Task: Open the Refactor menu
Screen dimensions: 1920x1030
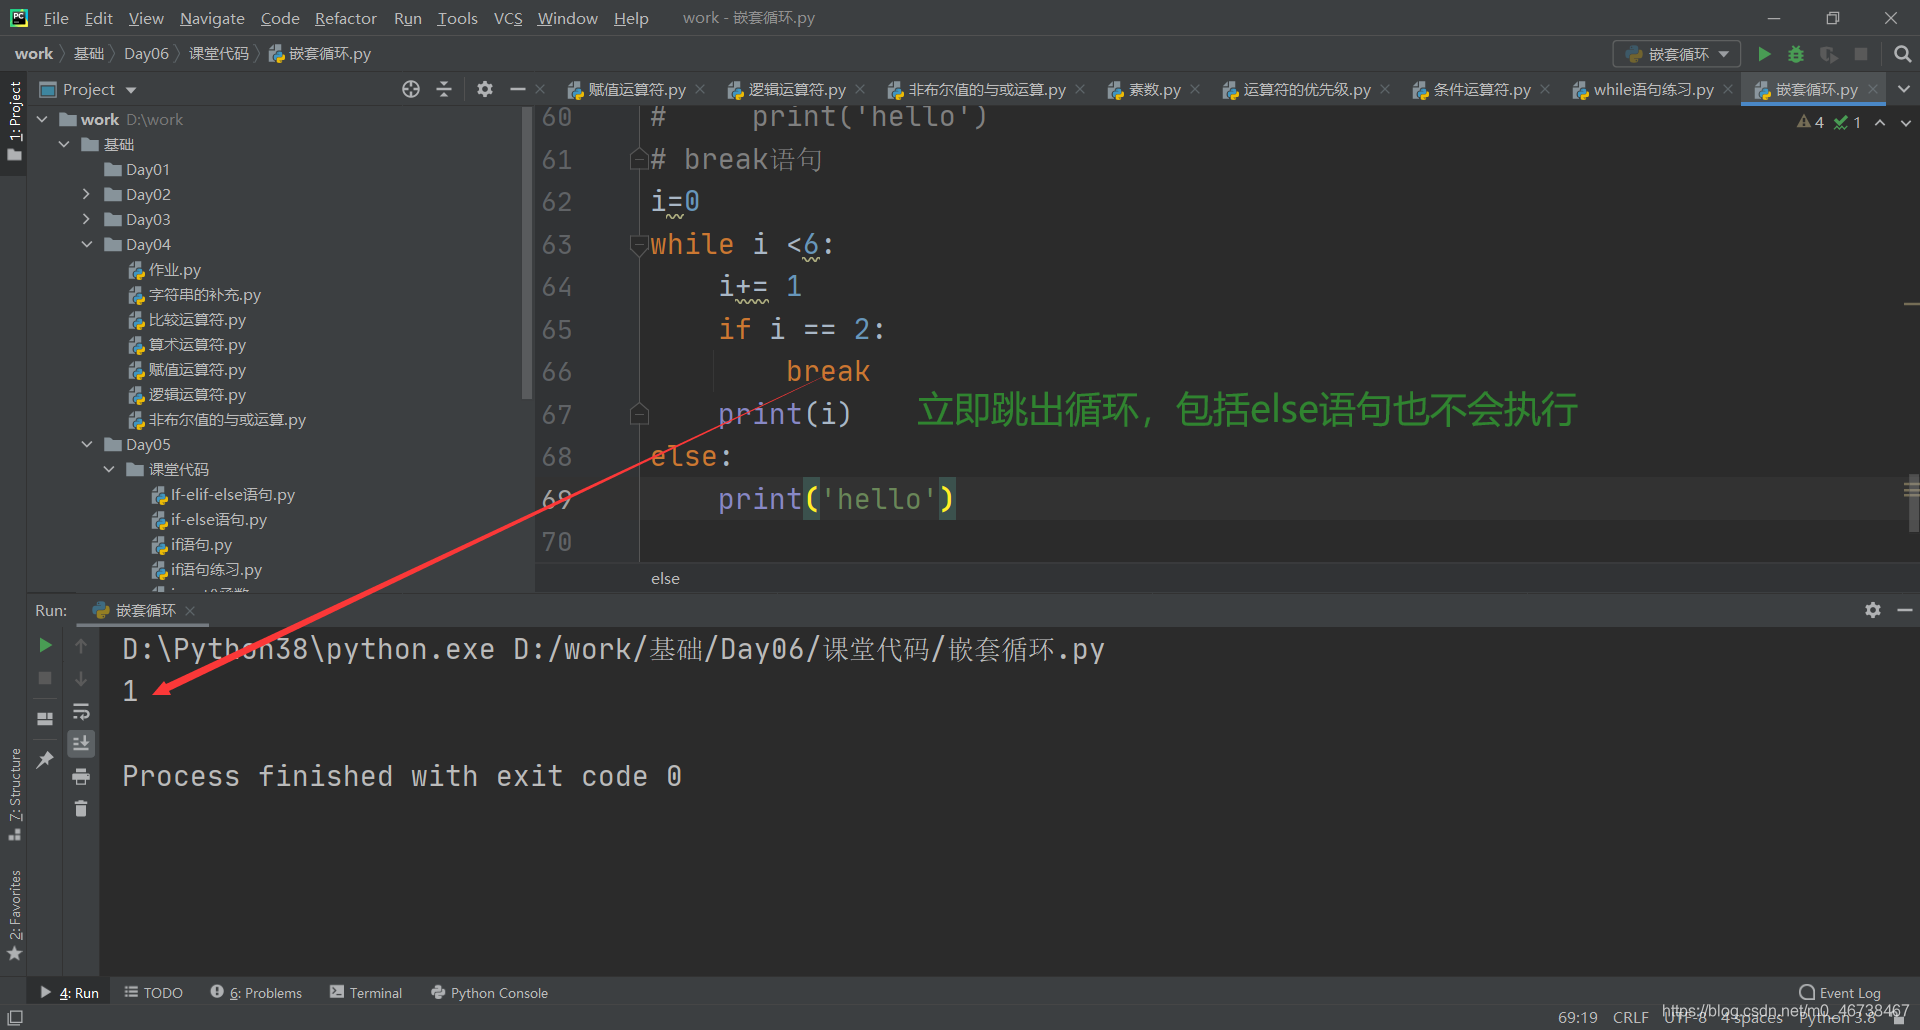Action: pyautogui.click(x=346, y=18)
